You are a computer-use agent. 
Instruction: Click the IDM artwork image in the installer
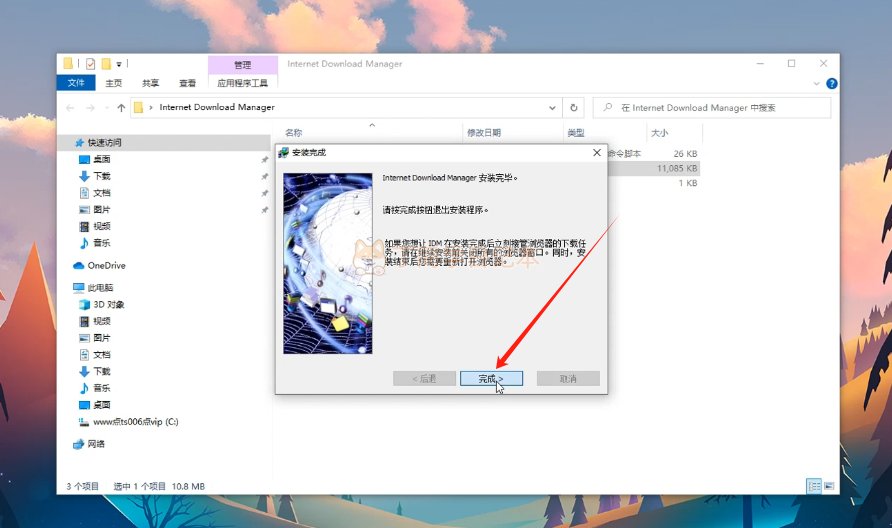(x=328, y=263)
